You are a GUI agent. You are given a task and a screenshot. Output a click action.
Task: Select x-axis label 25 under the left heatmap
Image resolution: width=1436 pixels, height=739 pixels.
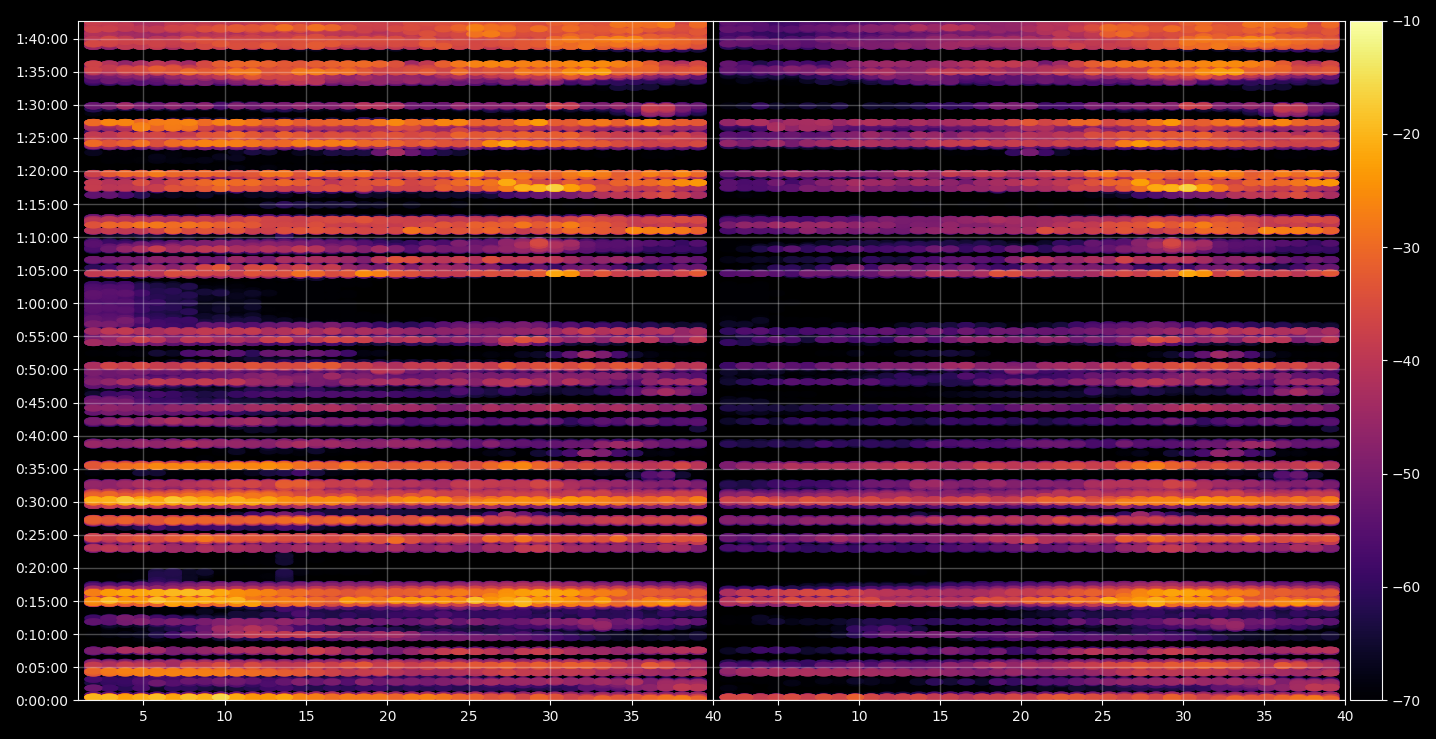coord(469,716)
